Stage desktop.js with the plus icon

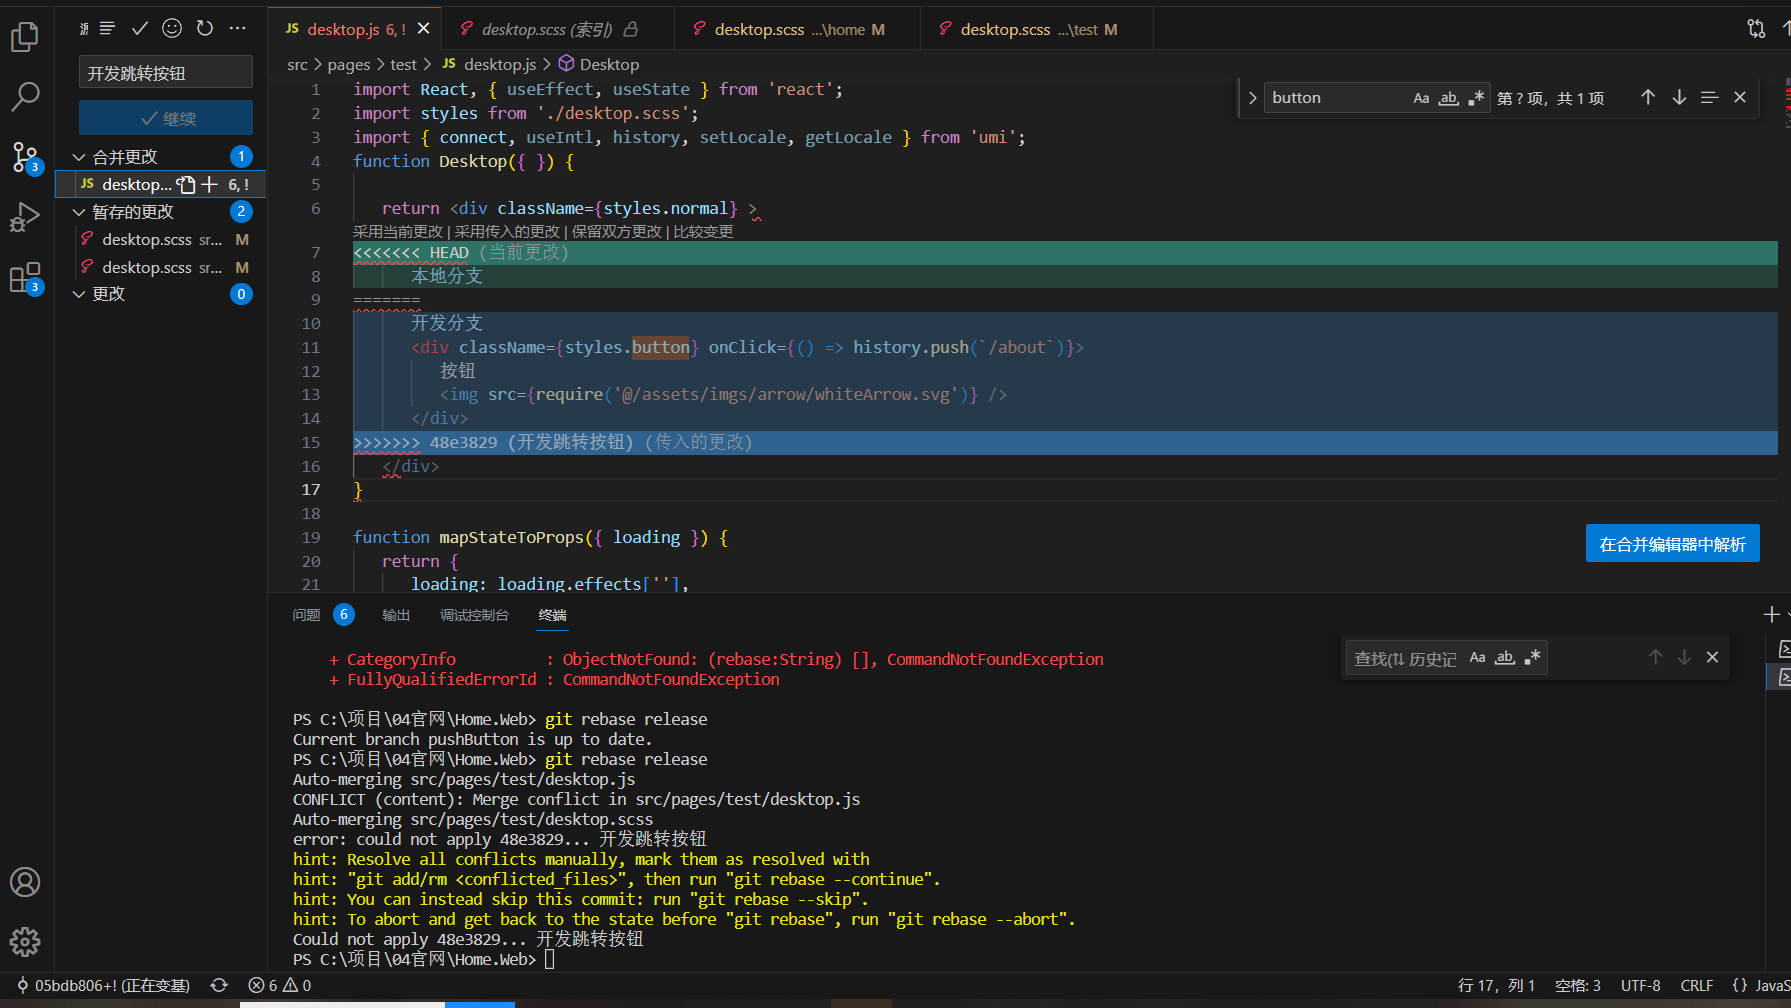pyautogui.click(x=209, y=184)
